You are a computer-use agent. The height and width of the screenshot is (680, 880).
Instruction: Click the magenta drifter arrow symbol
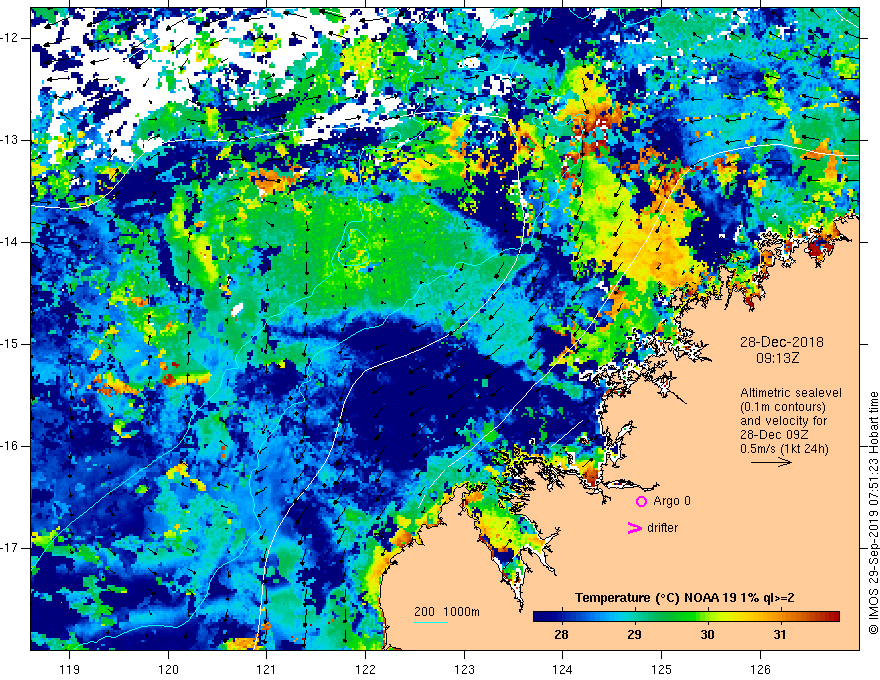(634, 528)
